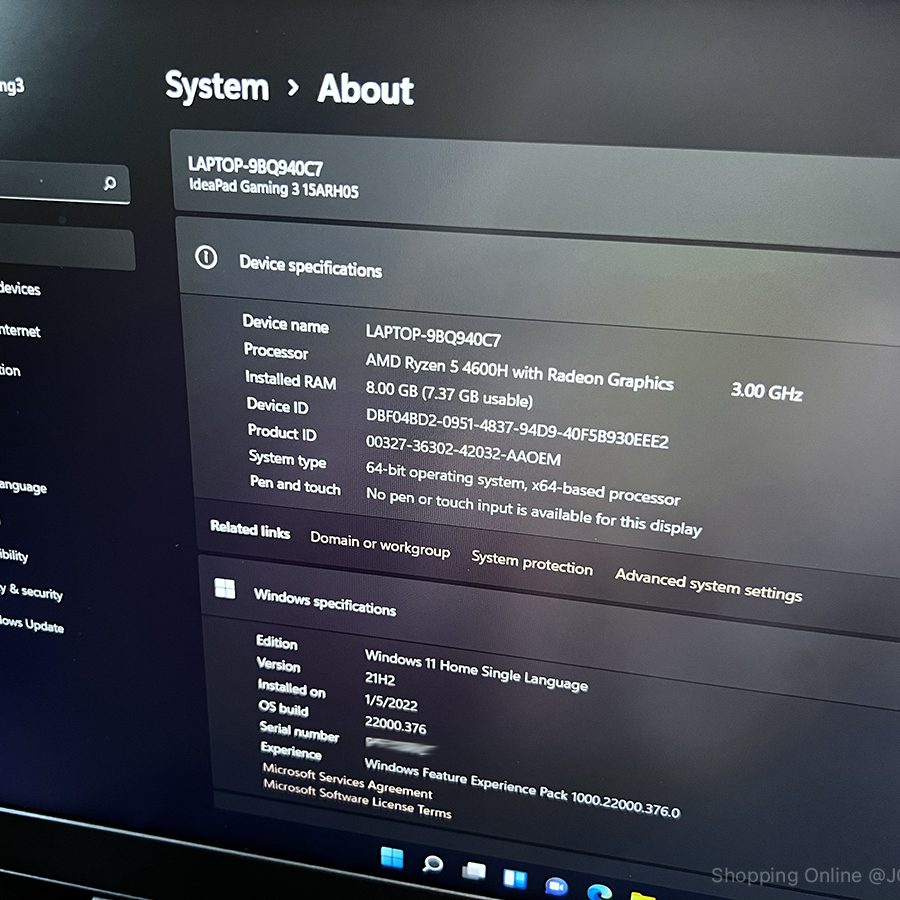
Task: Open Microsoft Software License Terms link
Action: (x=357, y=798)
